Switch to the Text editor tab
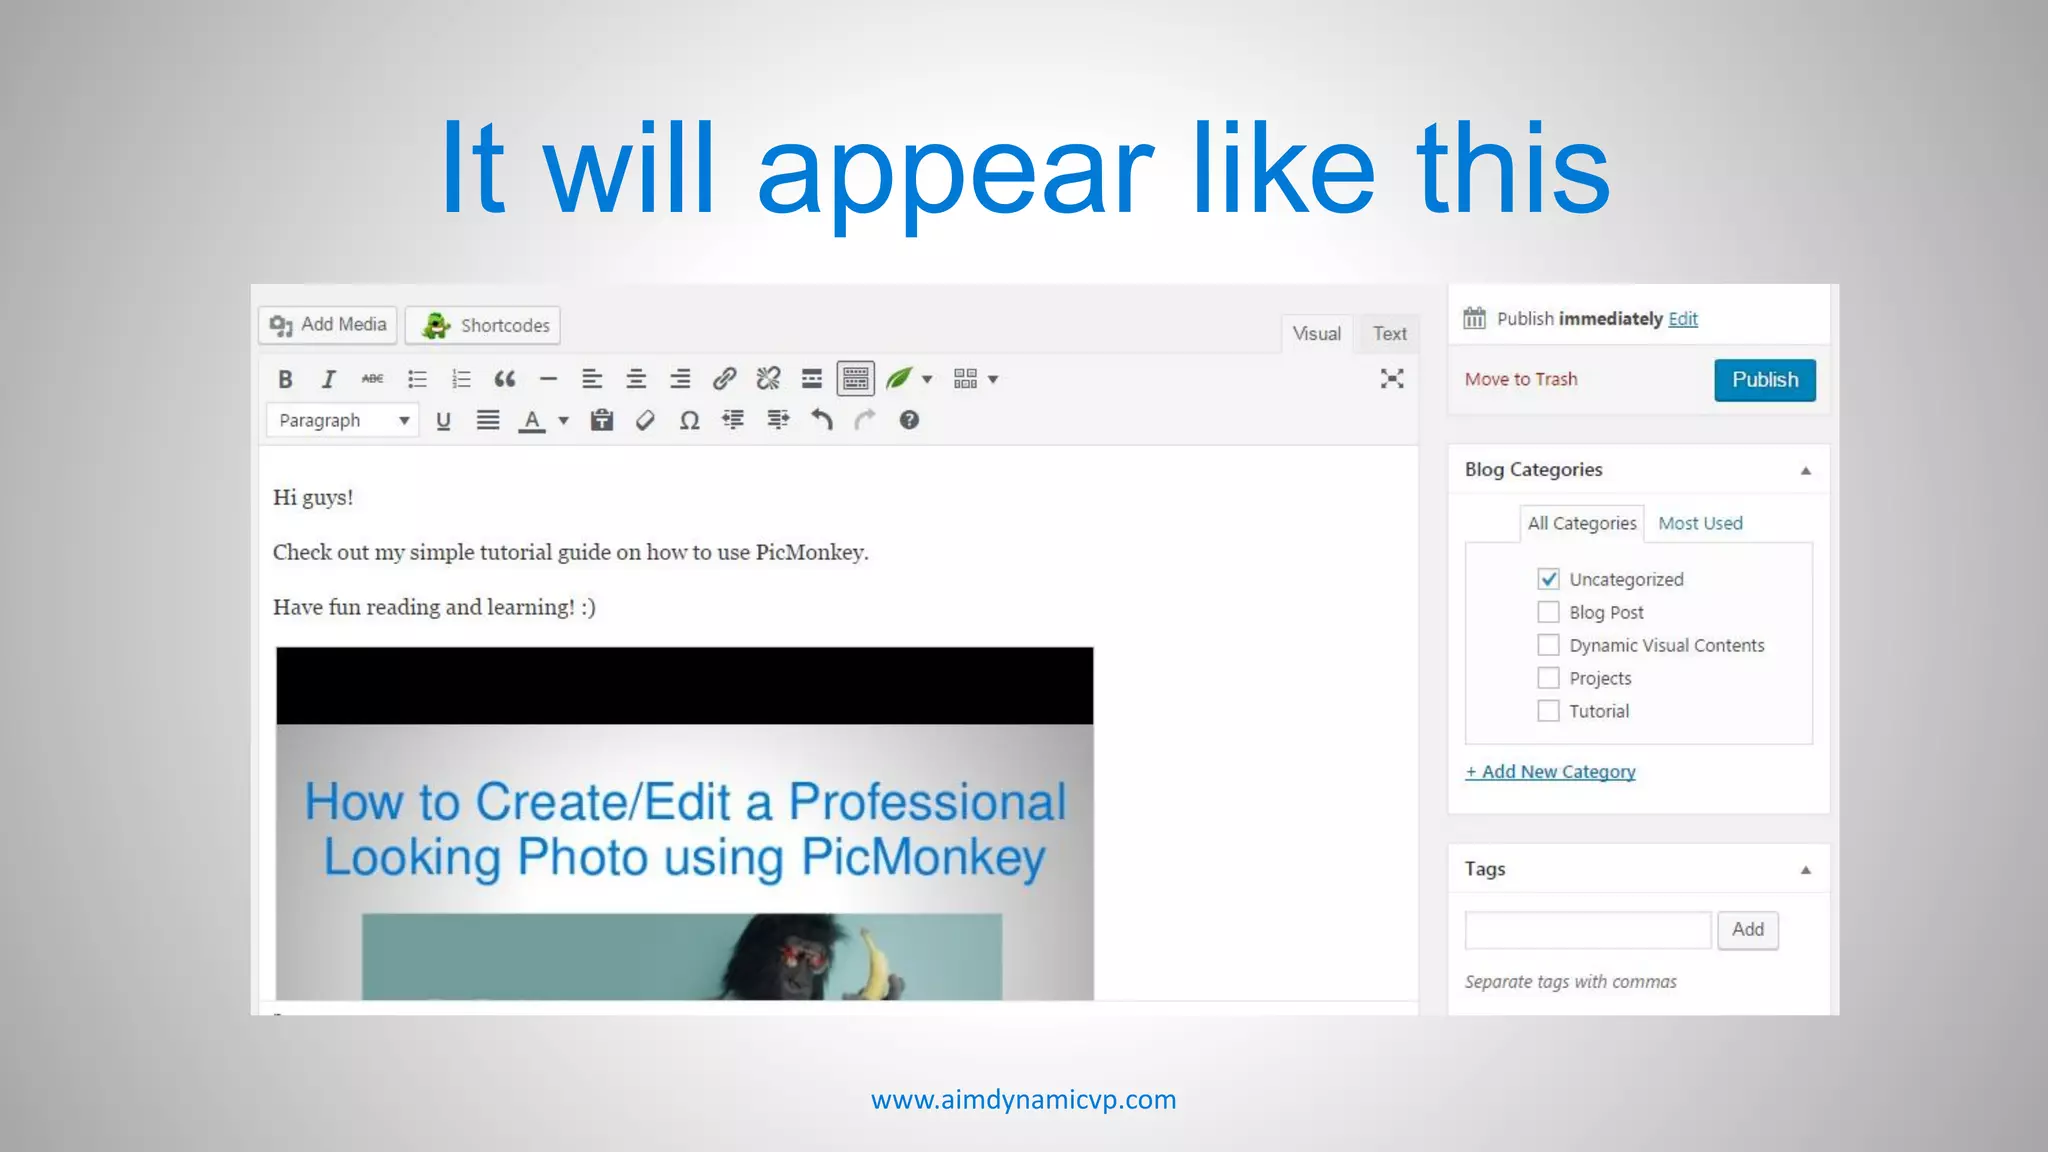 click(x=1389, y=334)
